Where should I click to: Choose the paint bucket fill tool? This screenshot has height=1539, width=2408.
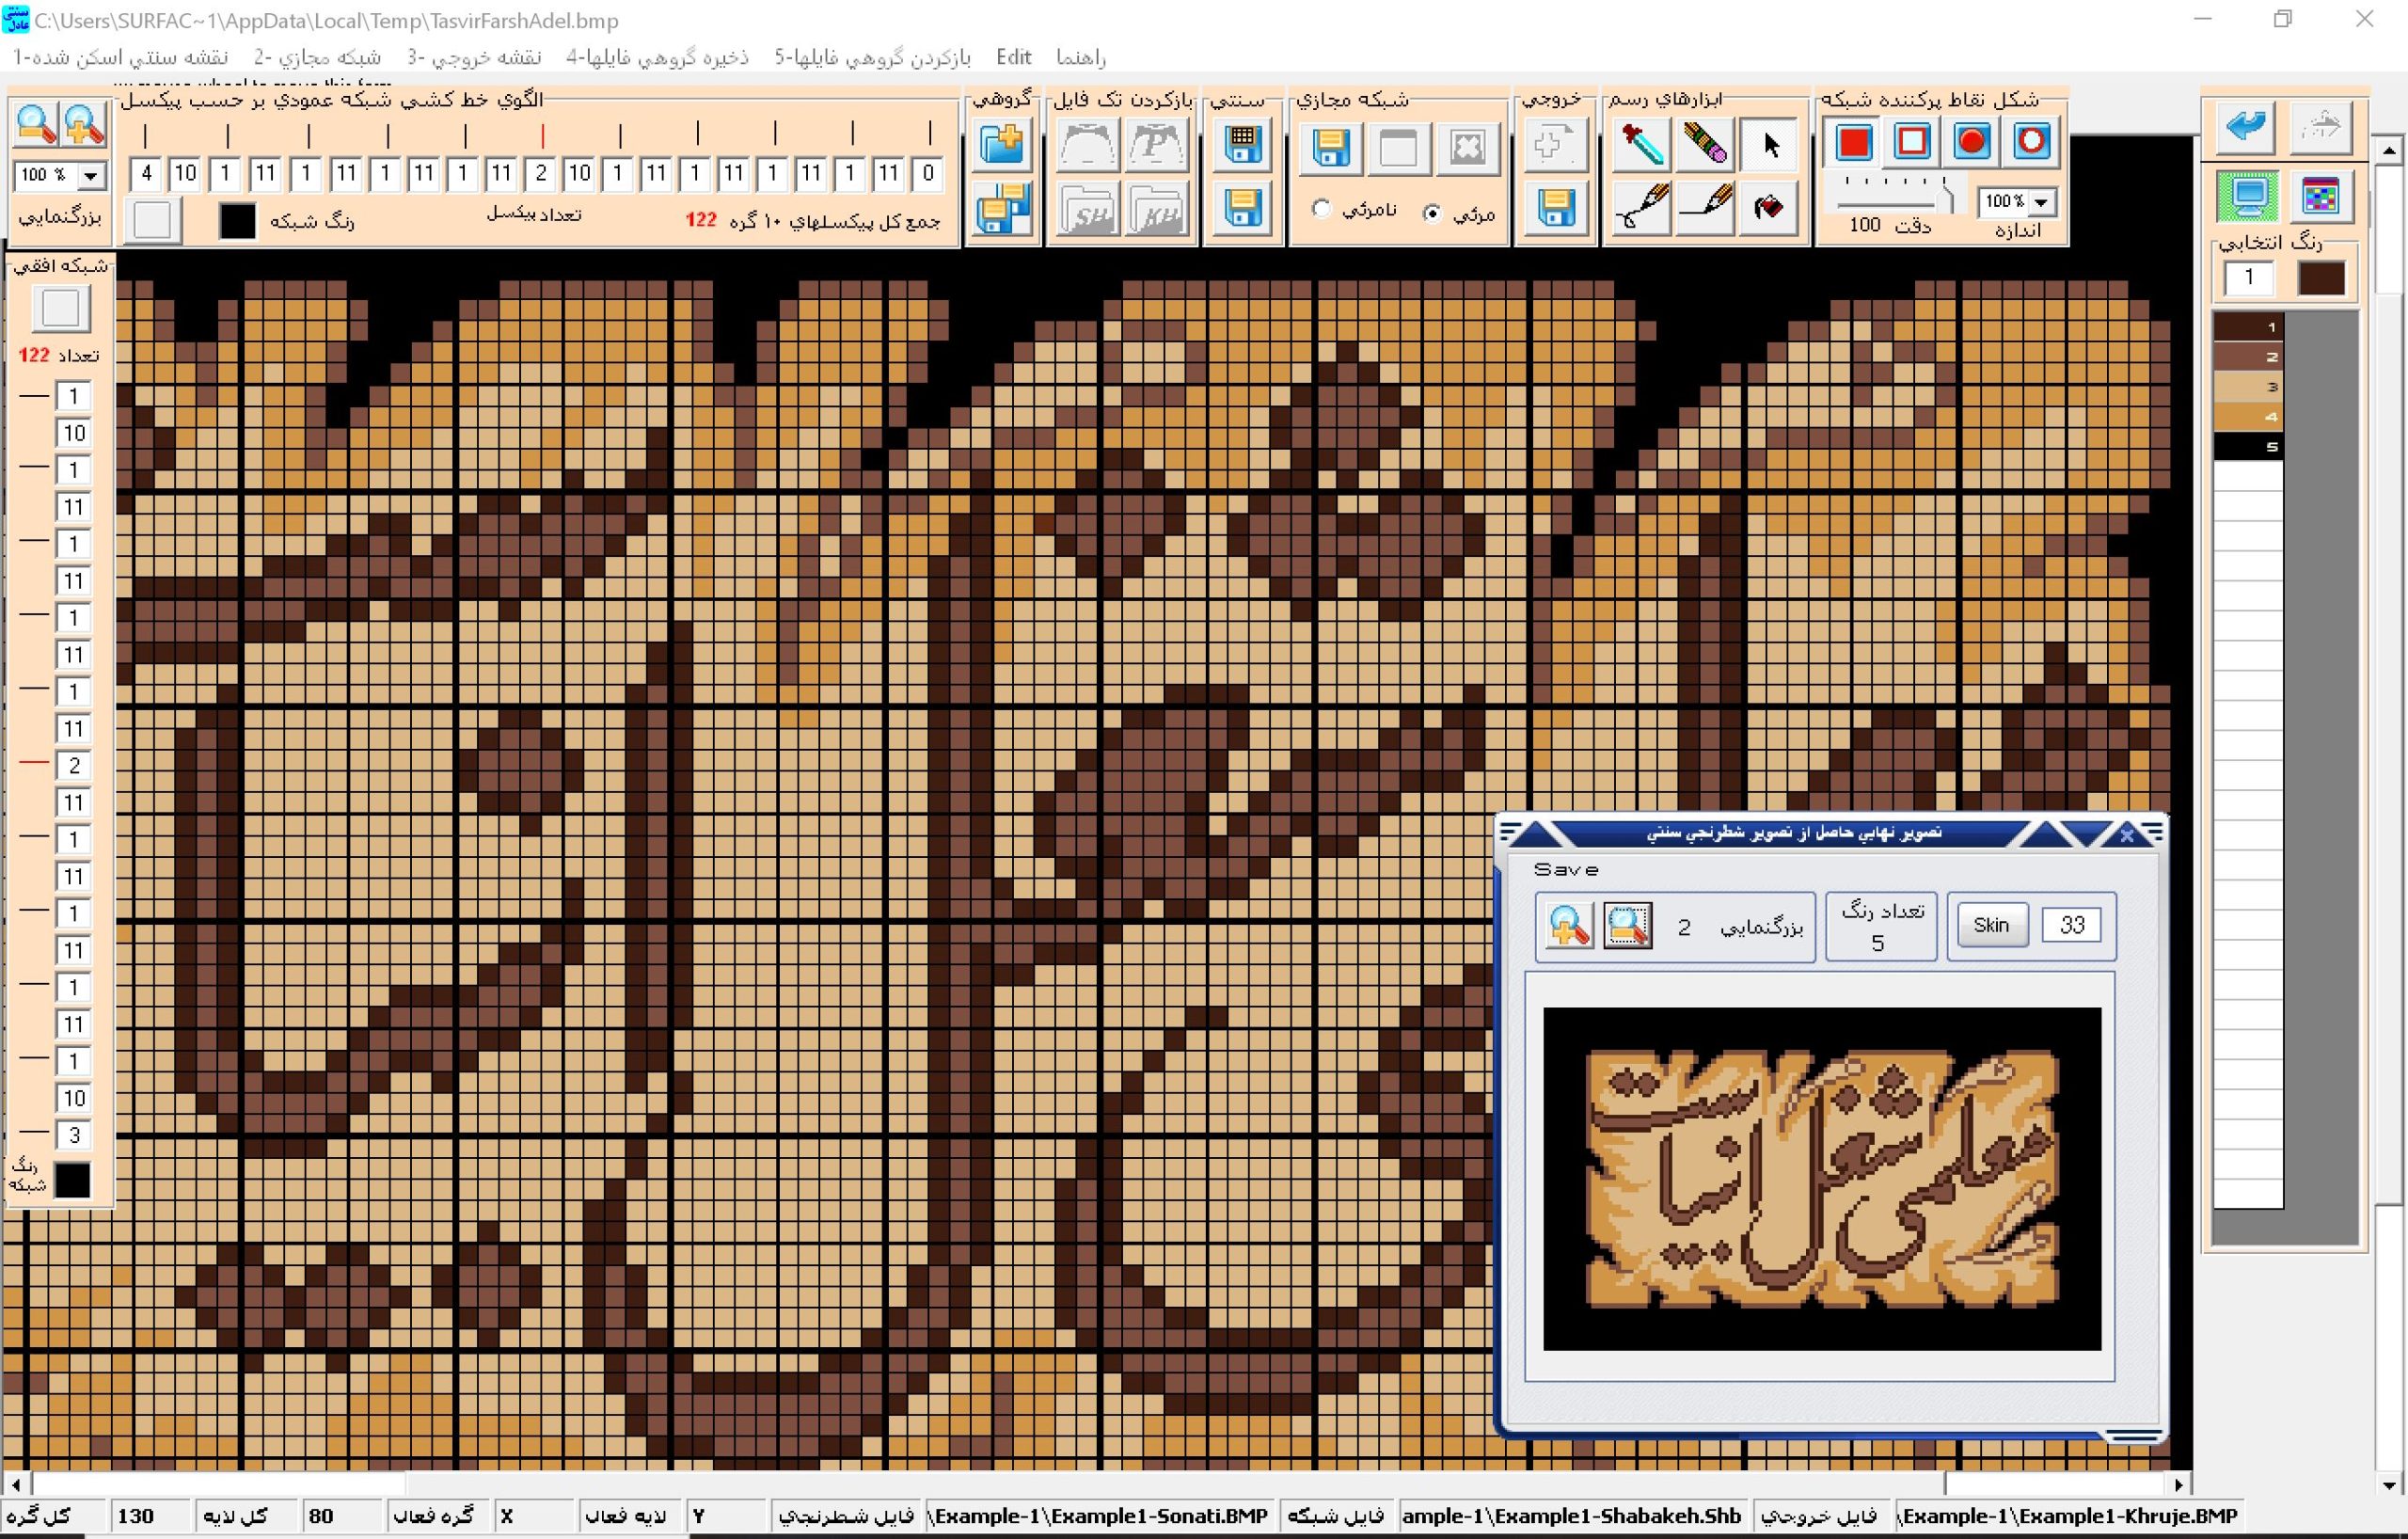click(1768, 207)
